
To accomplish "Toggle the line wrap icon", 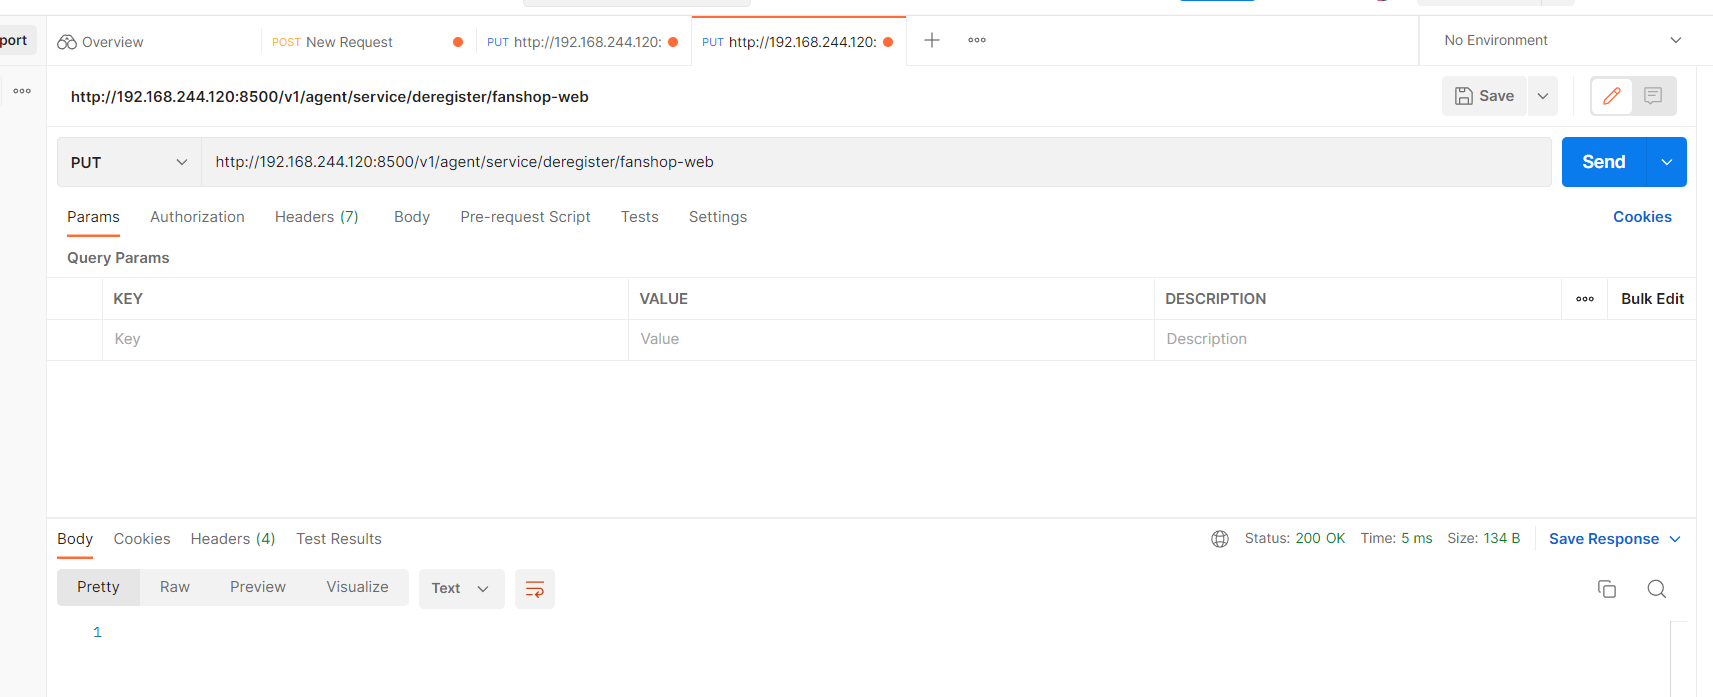I will pyautogui.click(x=535, y=589).
